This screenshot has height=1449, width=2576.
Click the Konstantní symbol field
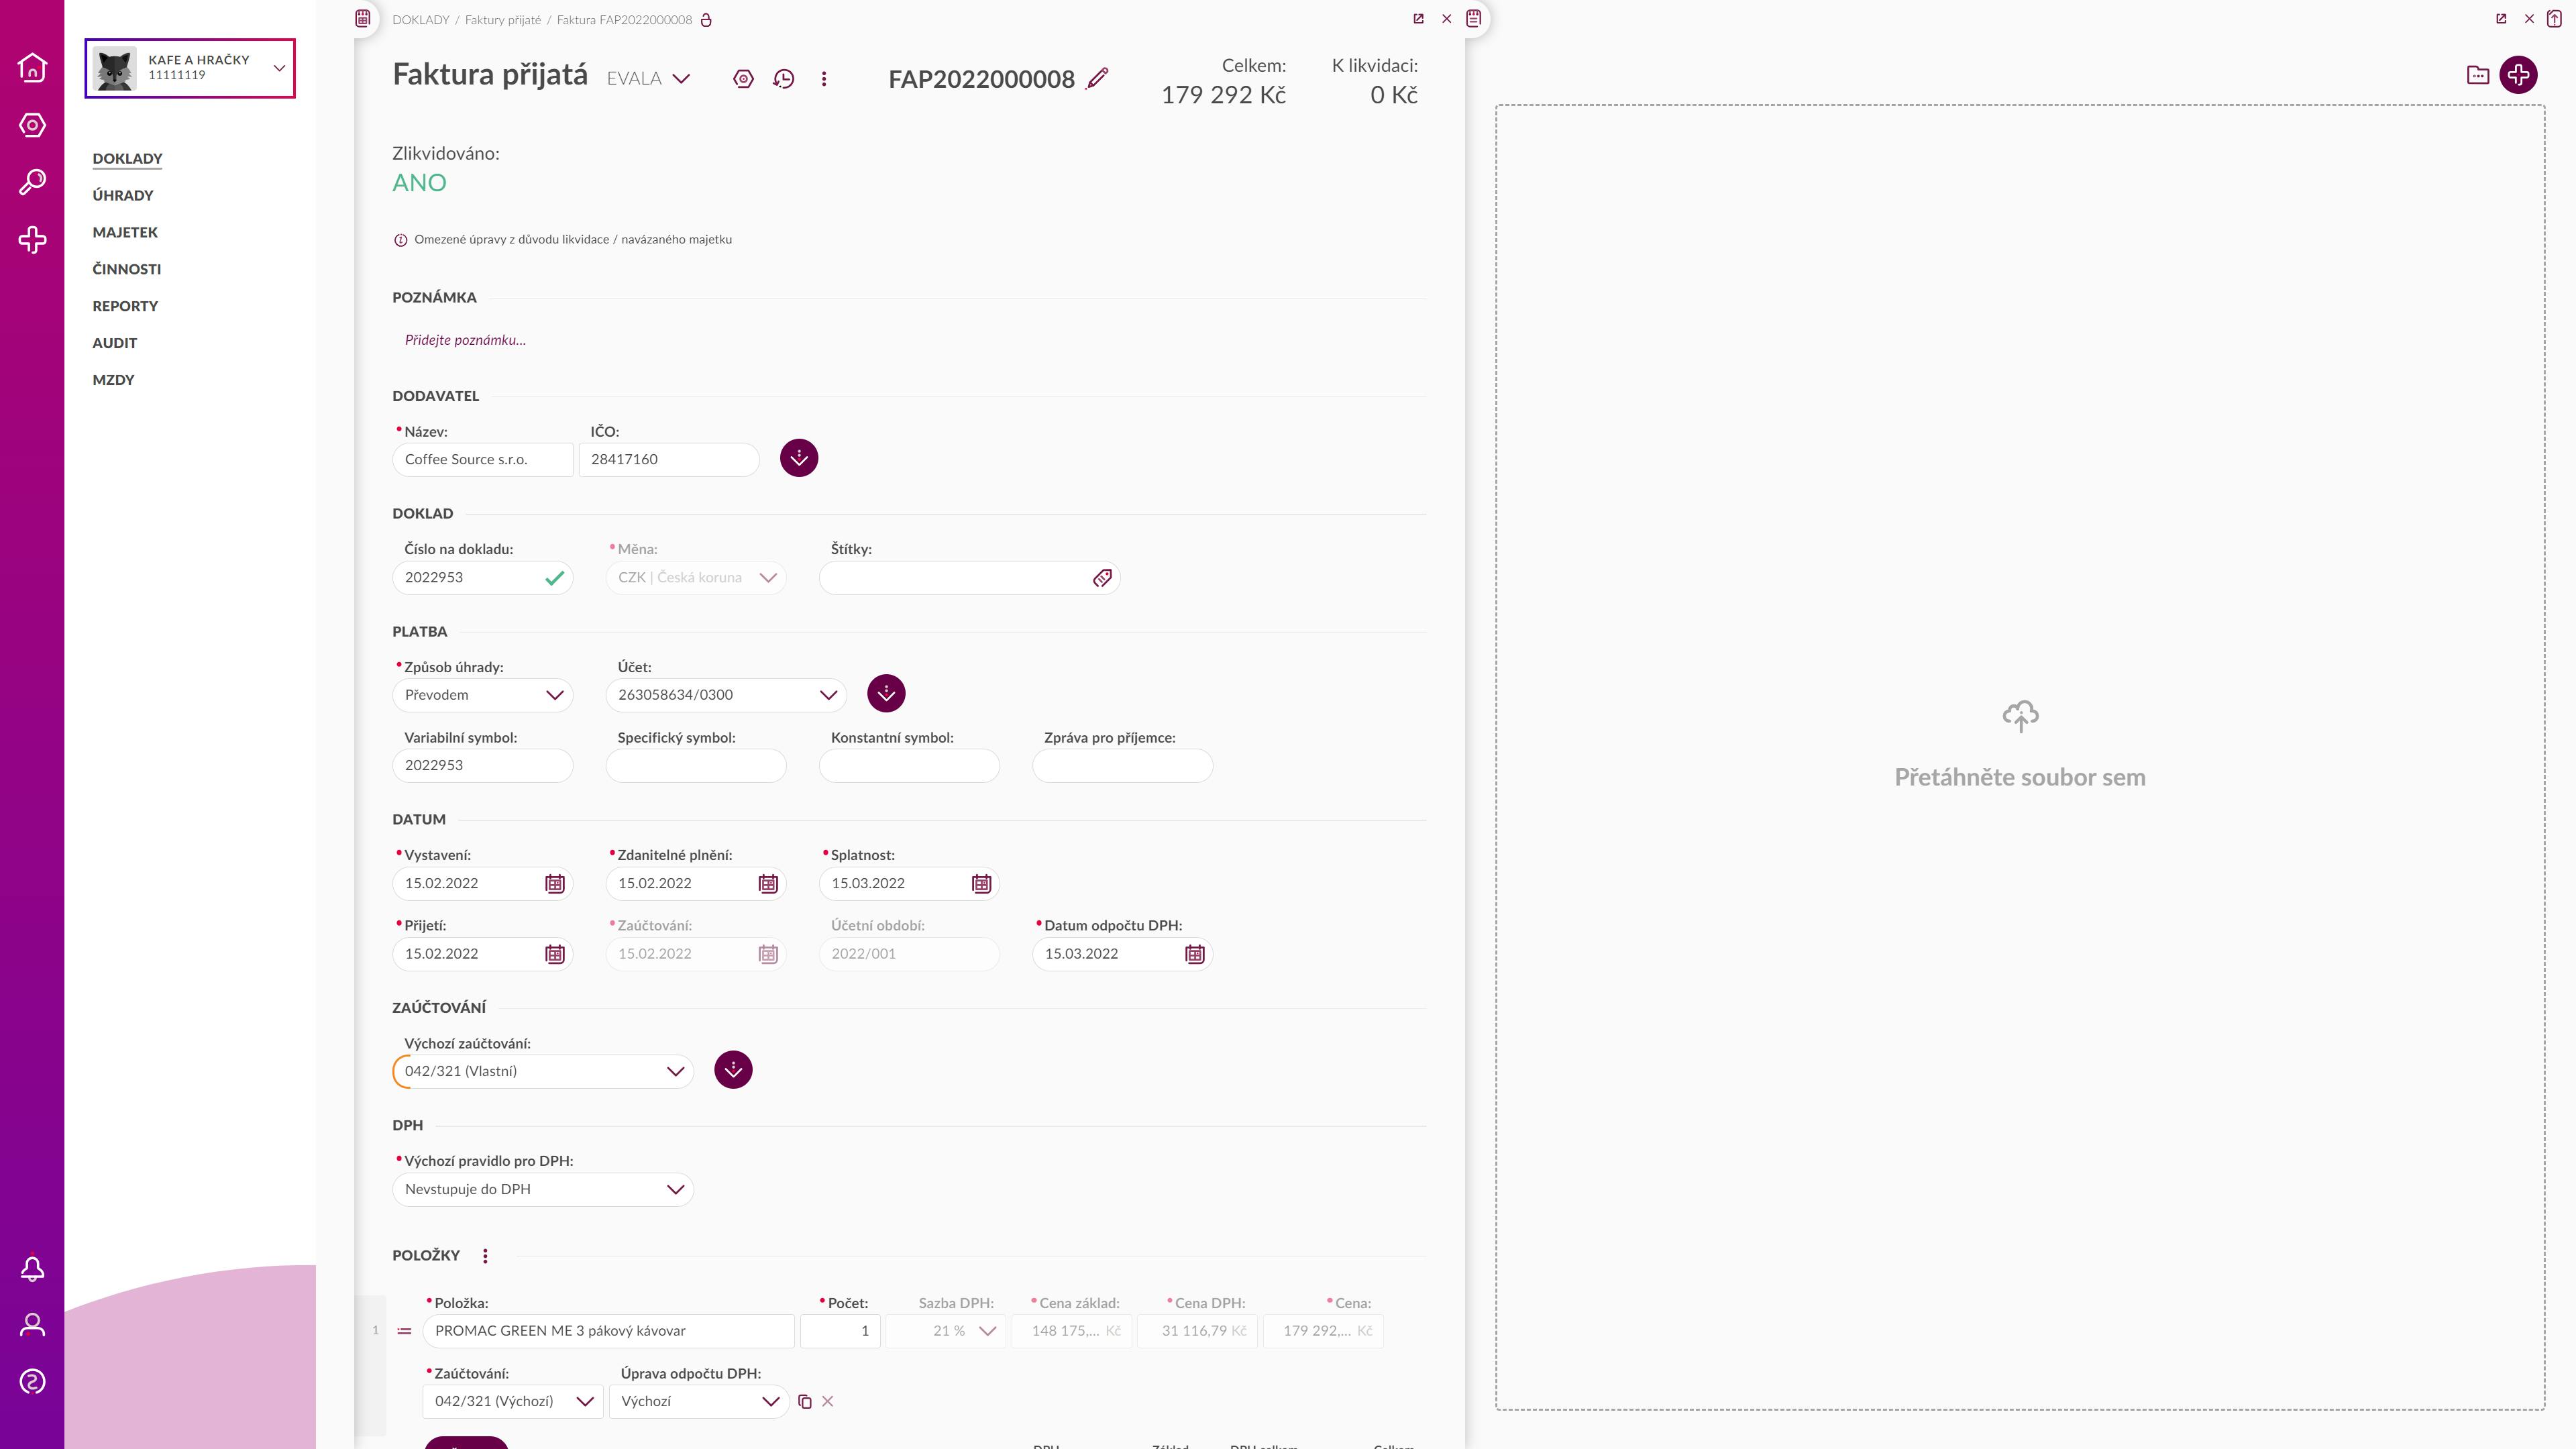coord(909,766)
